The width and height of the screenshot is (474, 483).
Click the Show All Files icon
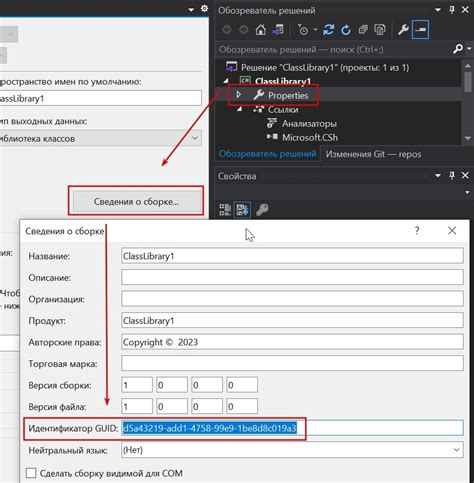point(380,30)
